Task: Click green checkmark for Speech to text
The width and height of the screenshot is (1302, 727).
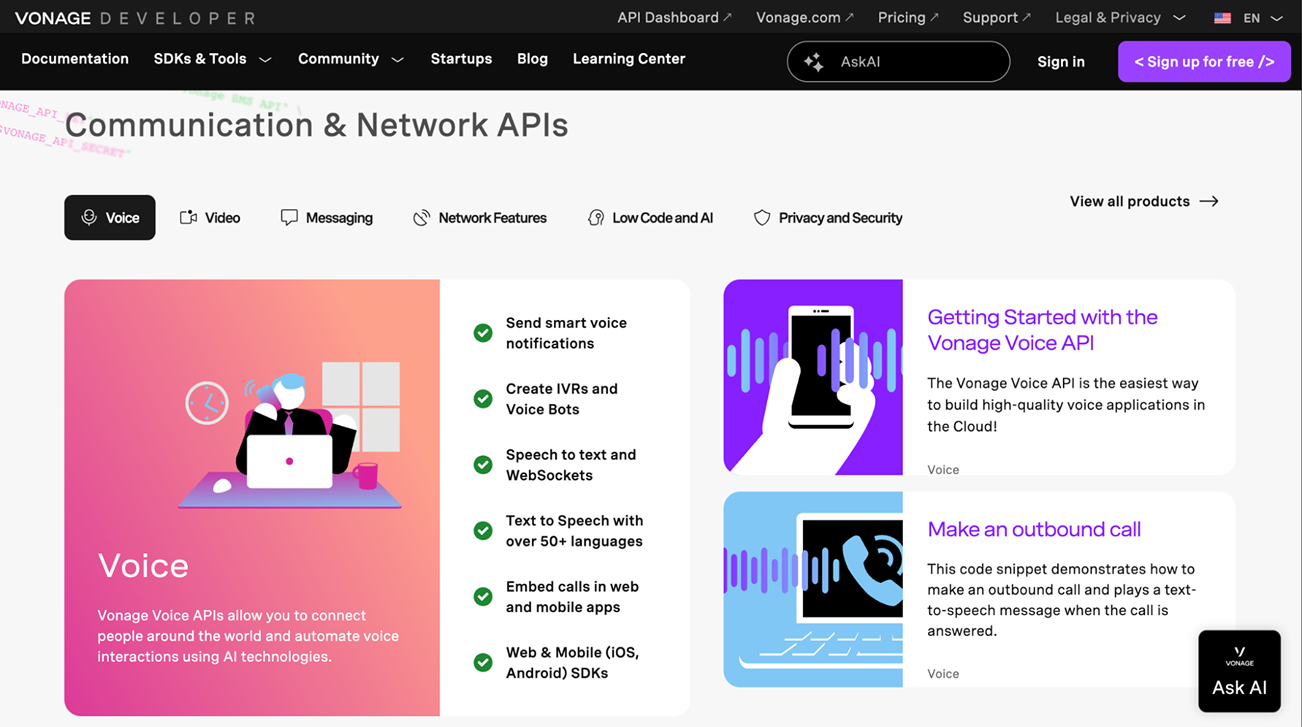Action: (483, 465)
